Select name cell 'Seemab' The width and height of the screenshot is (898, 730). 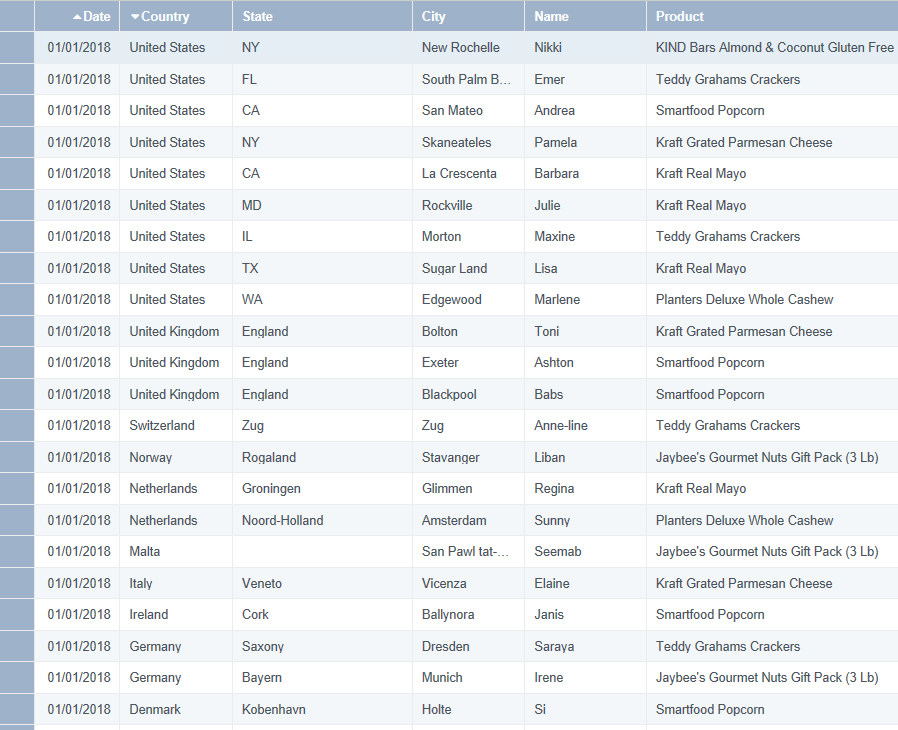click(585, 551)
